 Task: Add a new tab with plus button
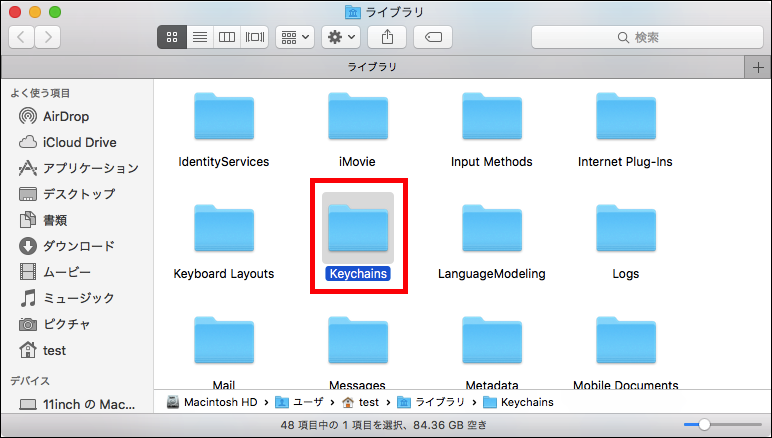(x=758, y=67)
